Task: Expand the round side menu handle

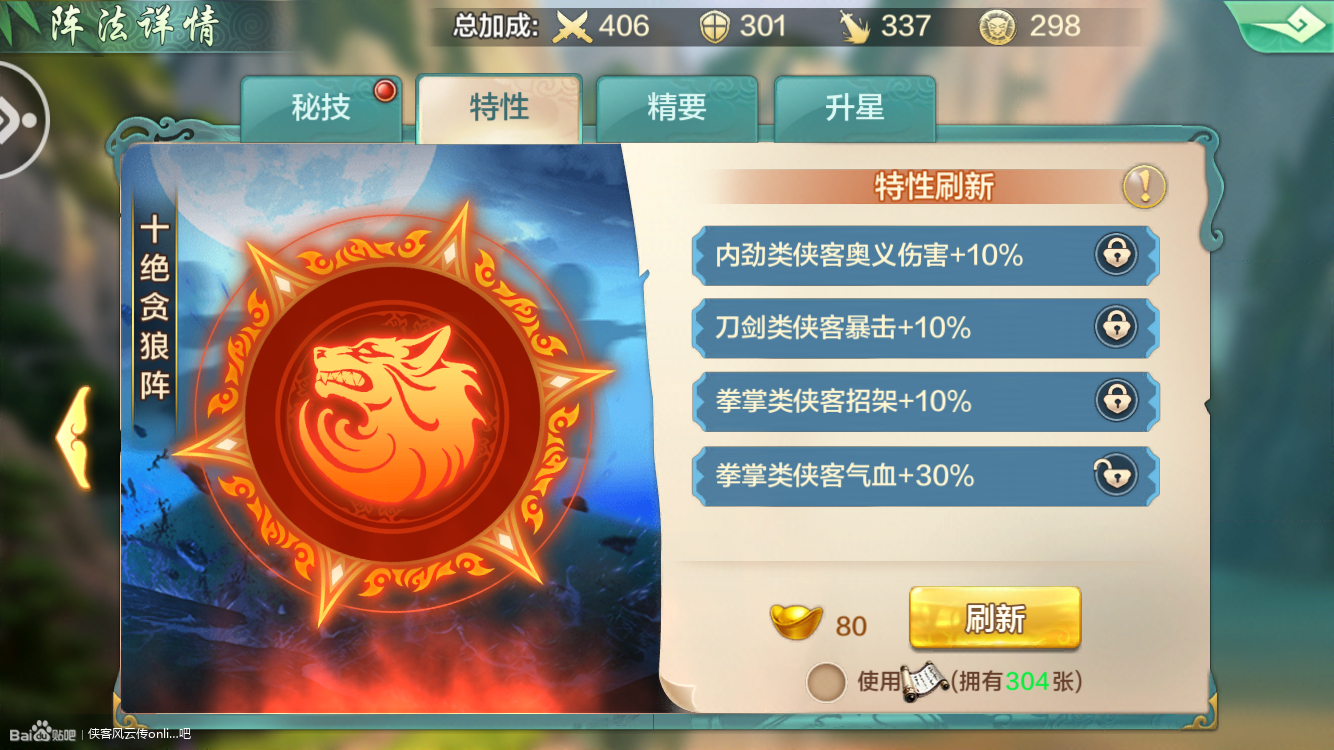Action: [x=20, y=120]
